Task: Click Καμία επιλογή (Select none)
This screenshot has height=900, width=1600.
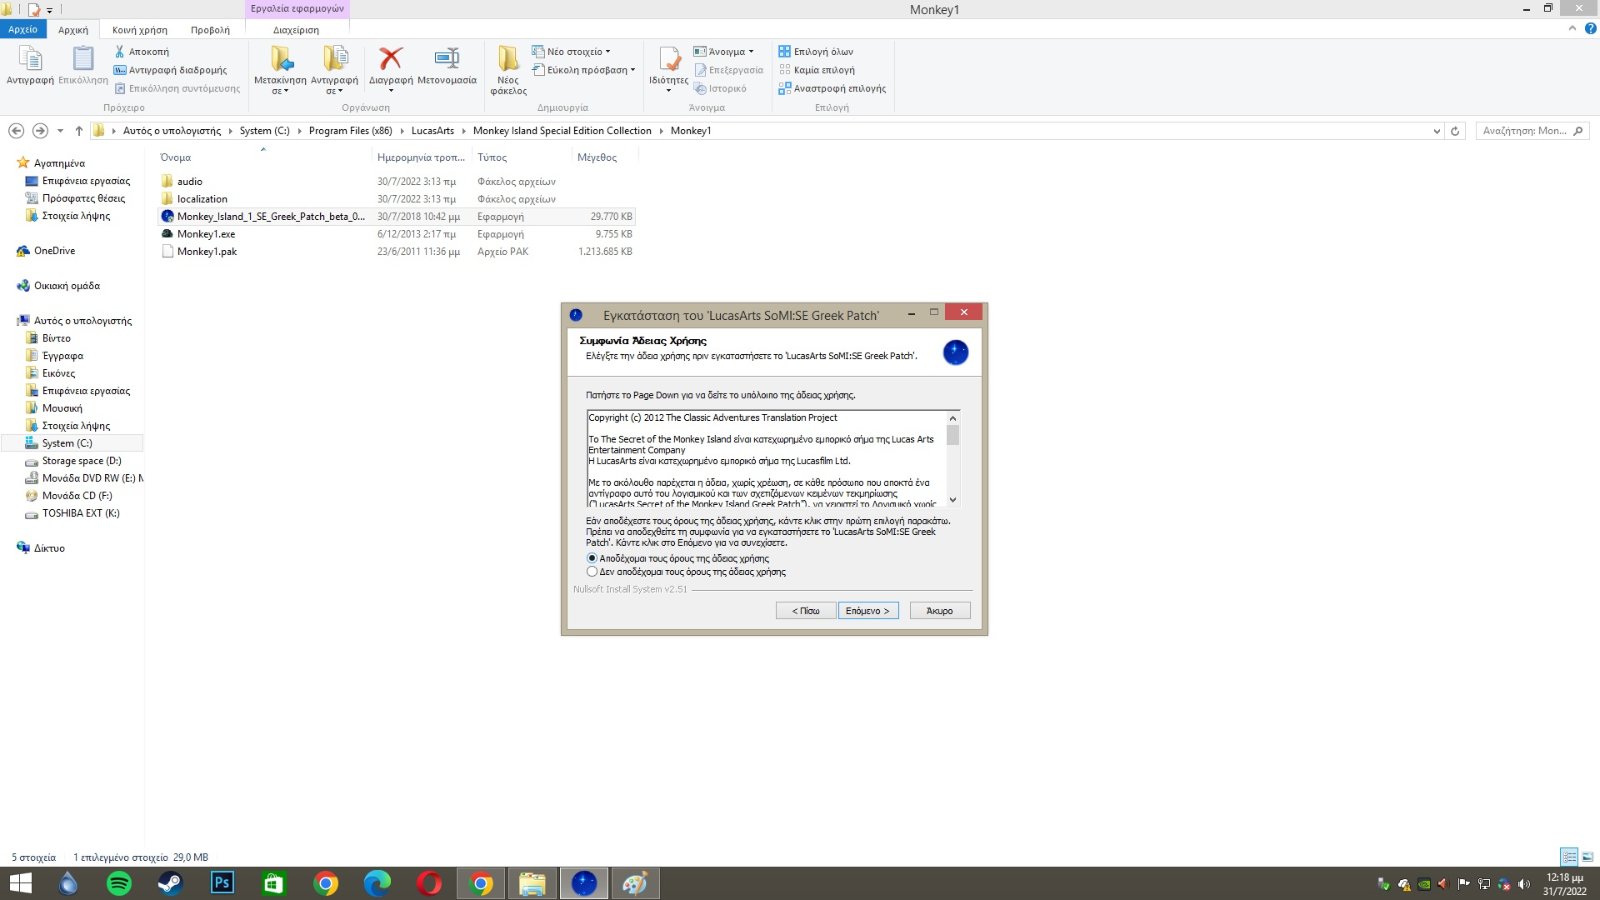Action: [816, 70]
